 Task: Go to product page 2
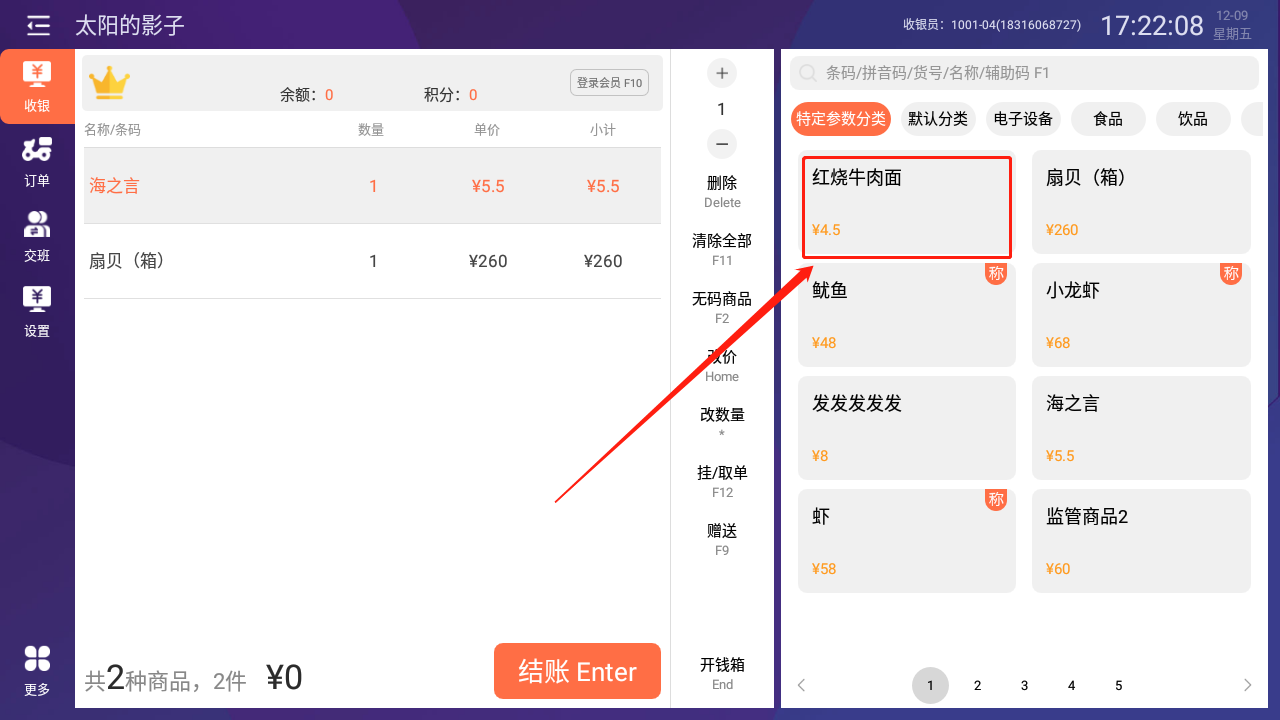pos(977,685)
